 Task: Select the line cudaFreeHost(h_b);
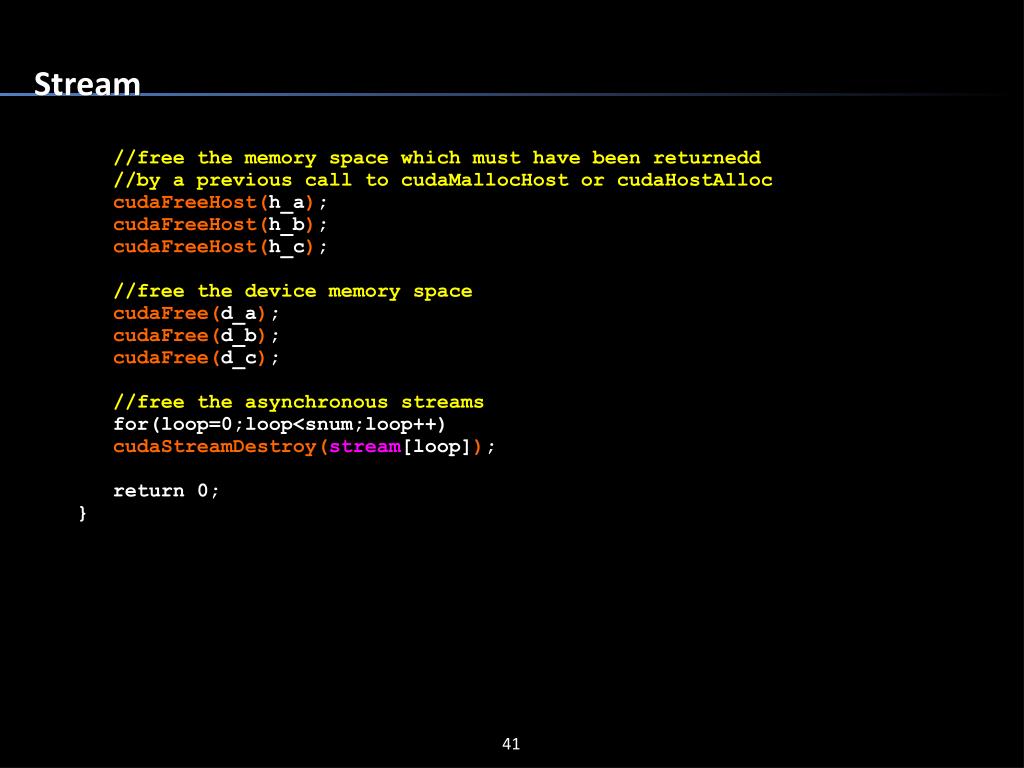pos(220,225)
